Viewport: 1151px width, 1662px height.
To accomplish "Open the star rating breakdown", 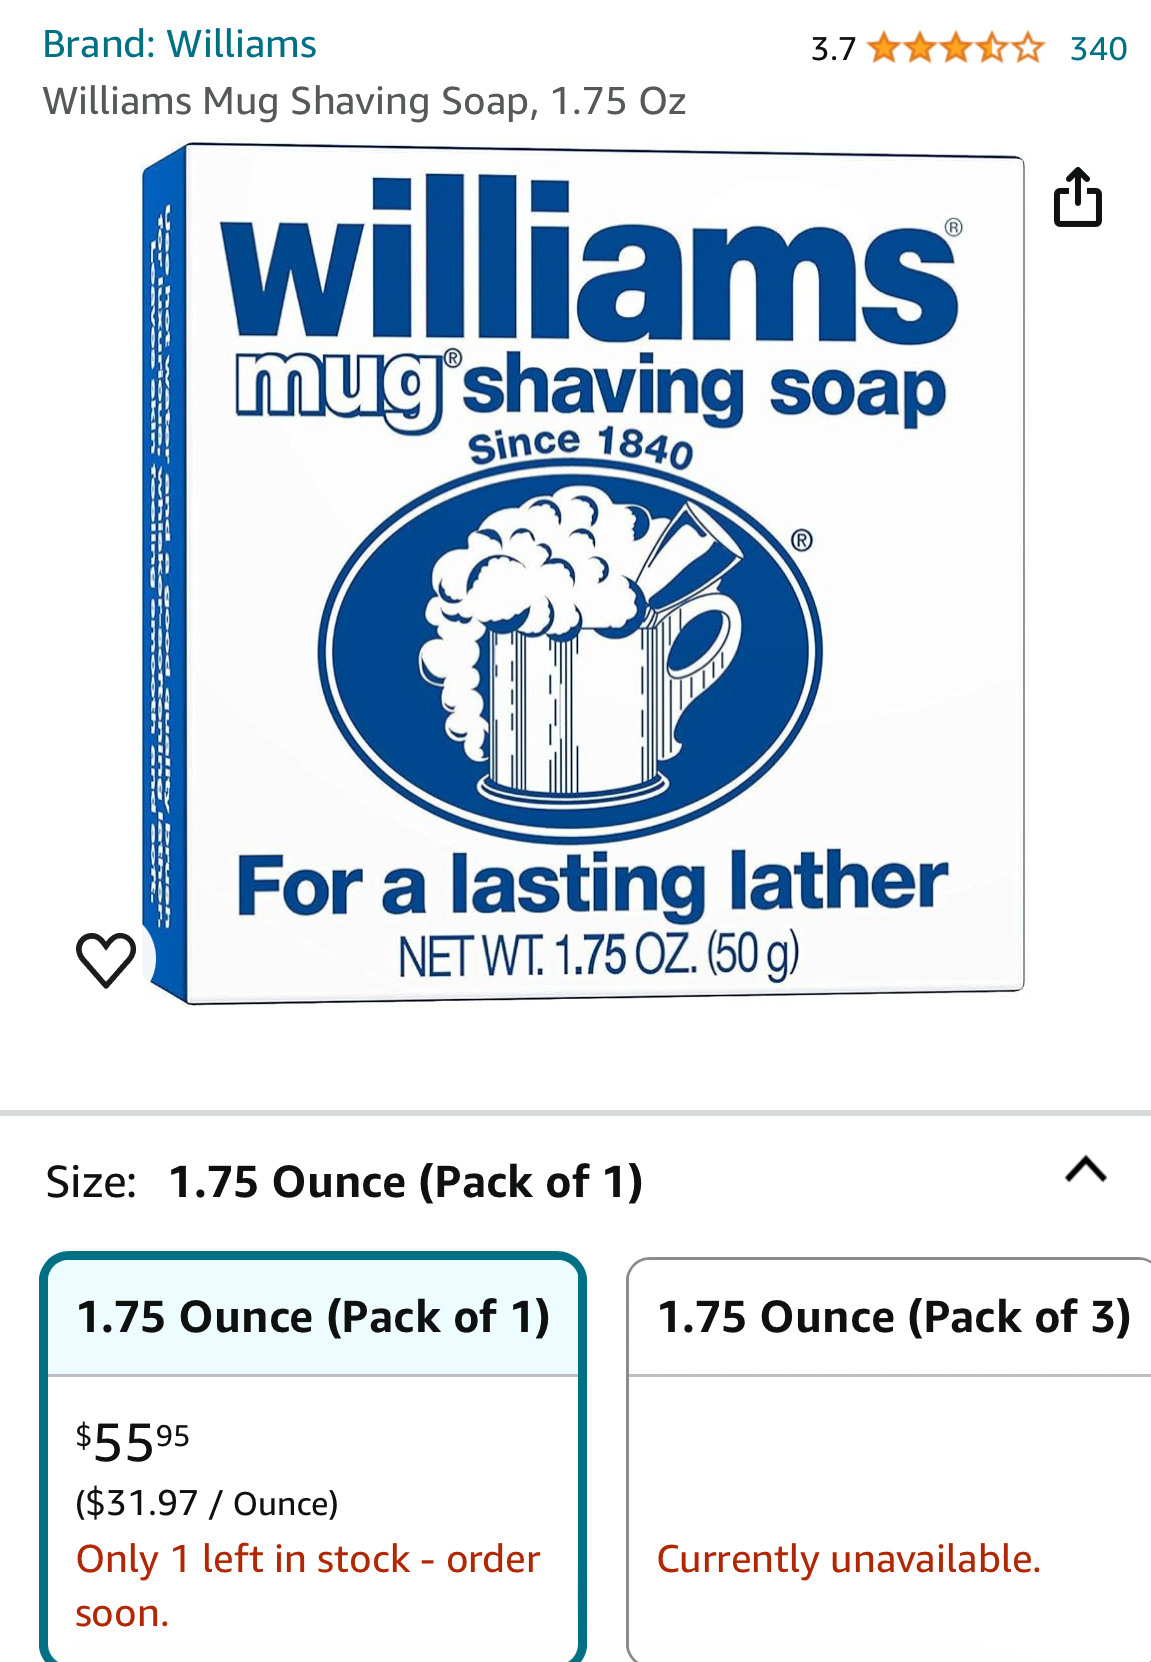I will [x=956, y=48].
